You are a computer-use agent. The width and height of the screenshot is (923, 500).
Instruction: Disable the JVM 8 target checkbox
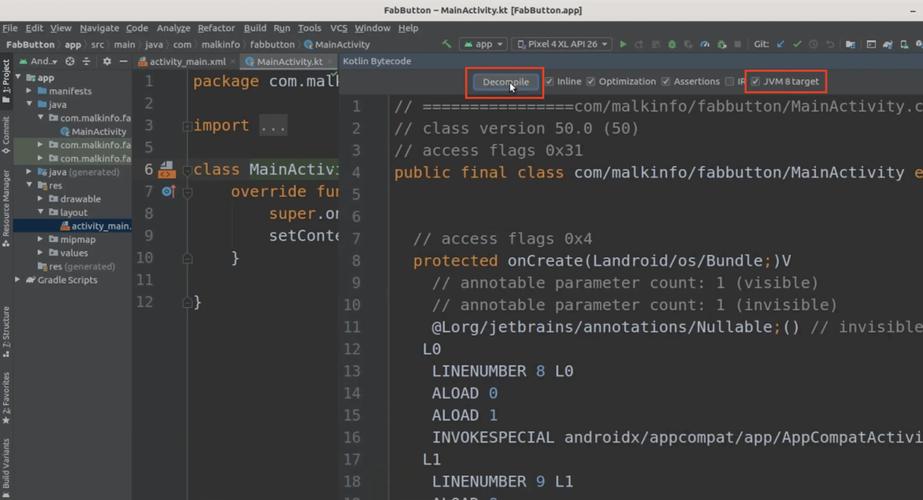click(755, 82)
